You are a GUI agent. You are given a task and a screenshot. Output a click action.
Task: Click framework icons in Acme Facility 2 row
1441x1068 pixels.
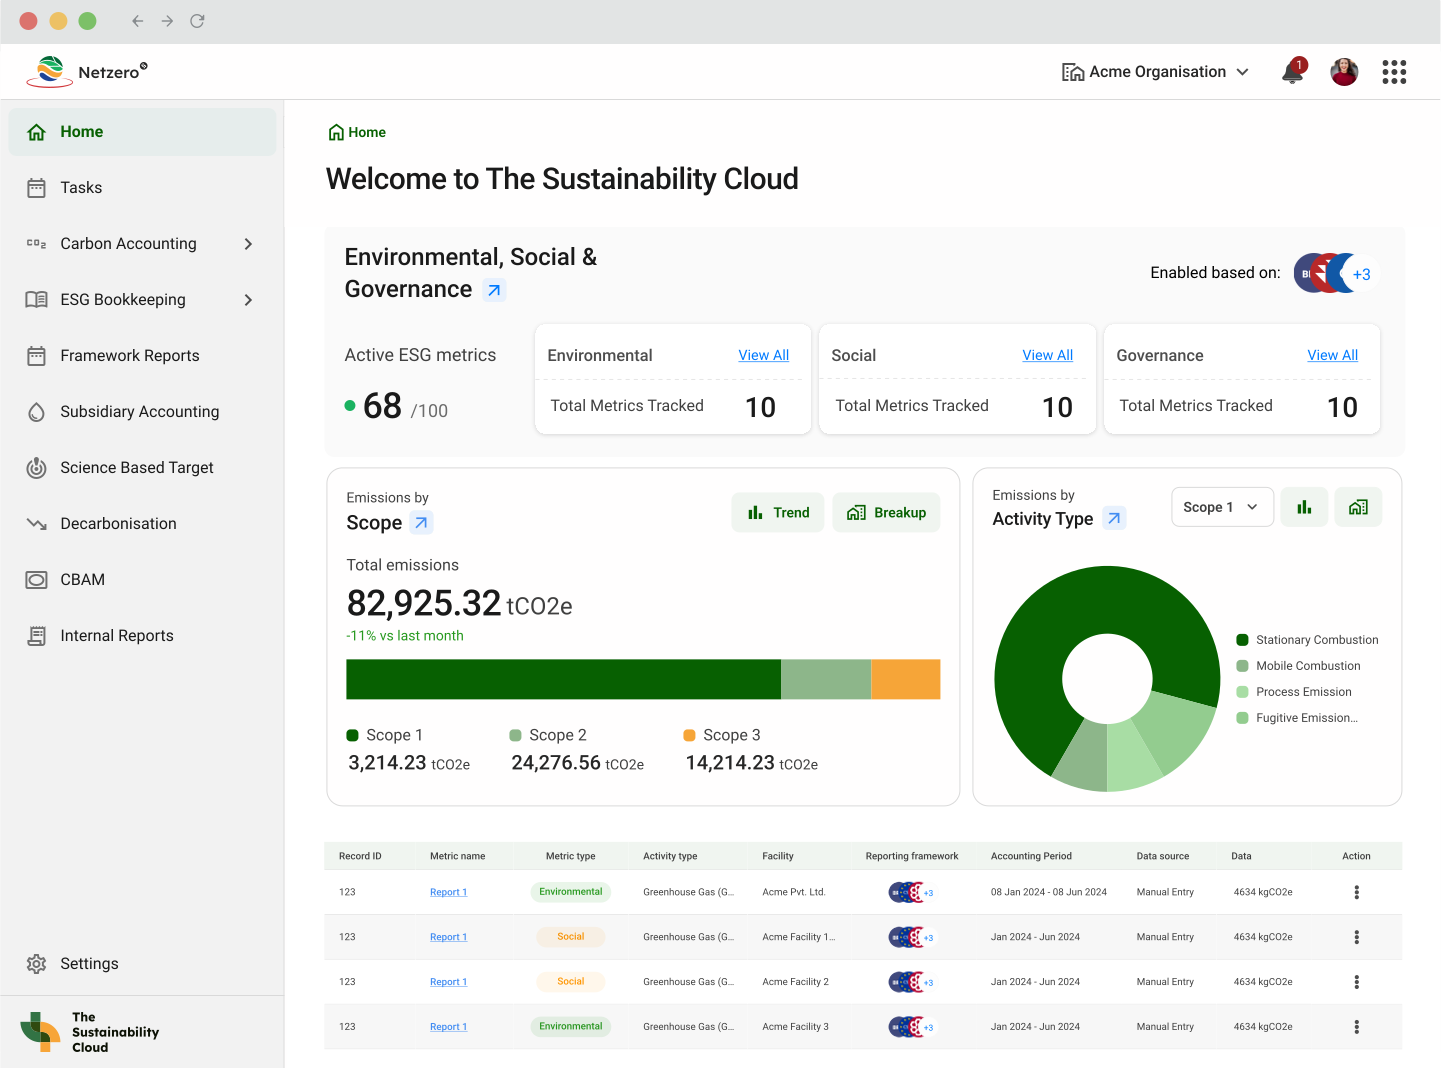(x=911, y=982)
